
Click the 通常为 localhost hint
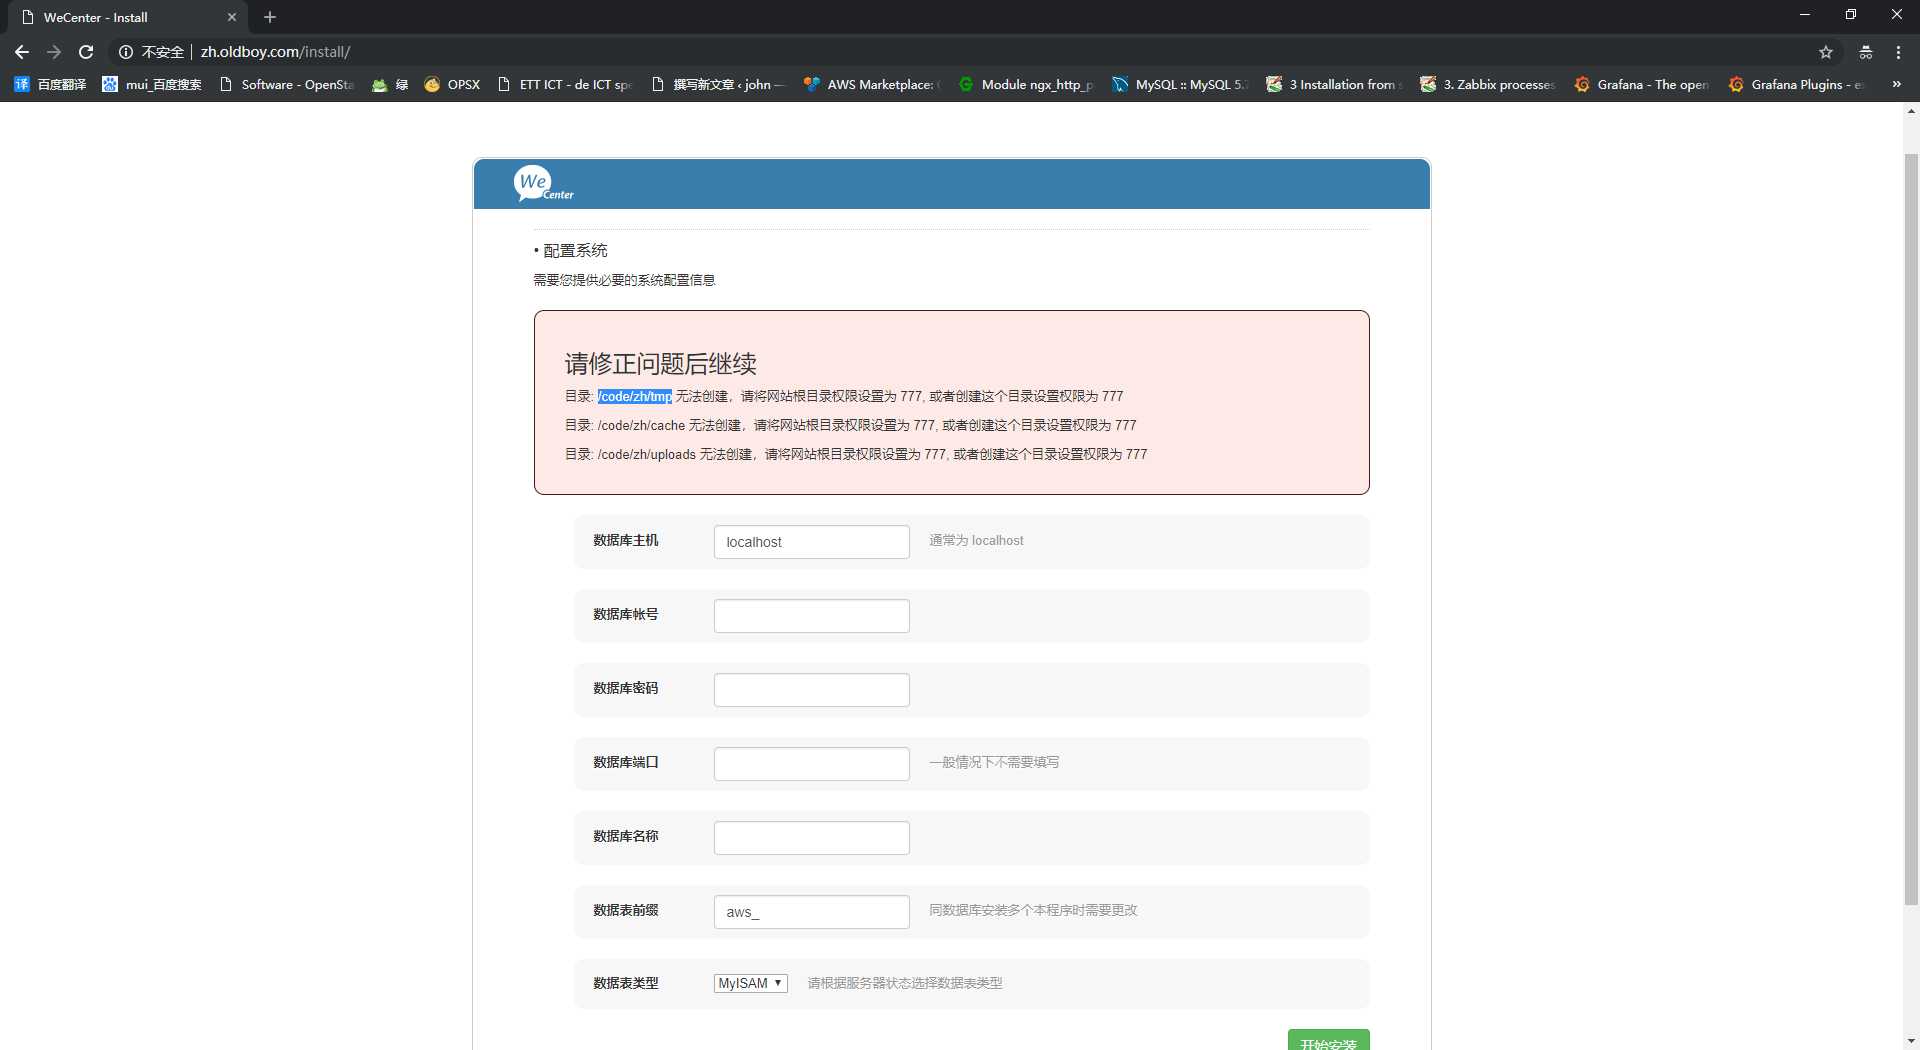(x=976, y=540)
